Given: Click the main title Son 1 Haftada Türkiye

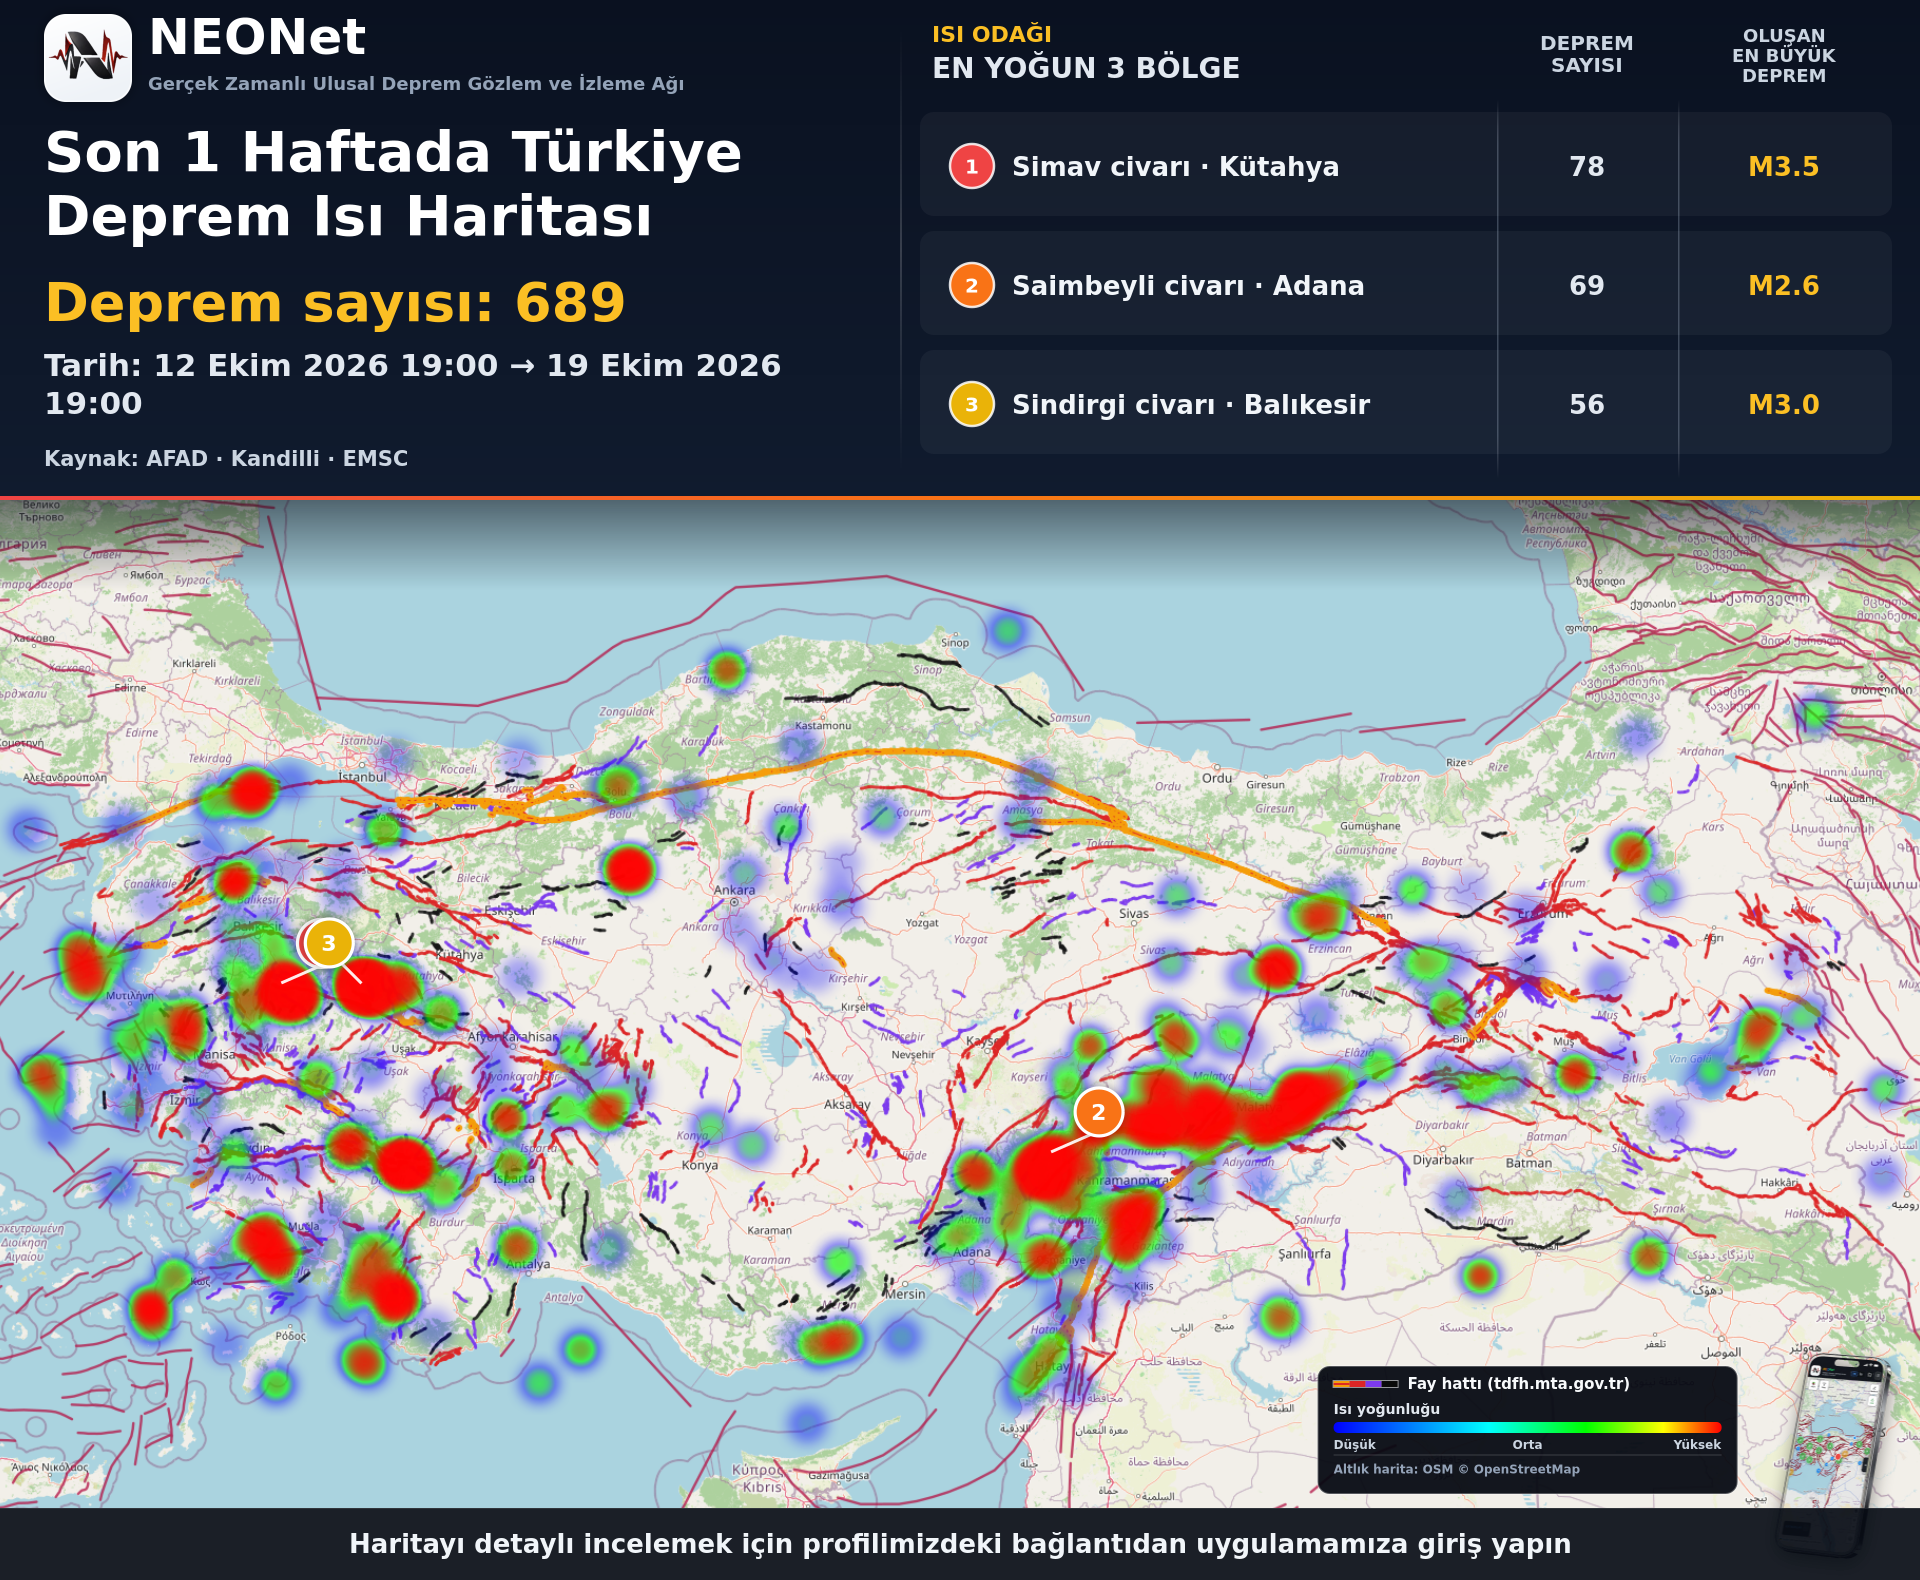Looking at the screenshot, I should (393, 184).
